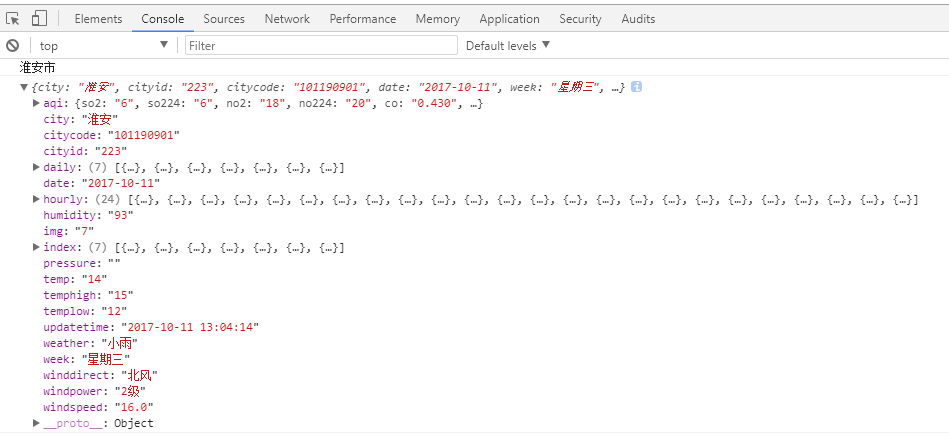Open the top context selector dropdown
The width and height of the screenshot is (949, 436).
coord(103,45)
